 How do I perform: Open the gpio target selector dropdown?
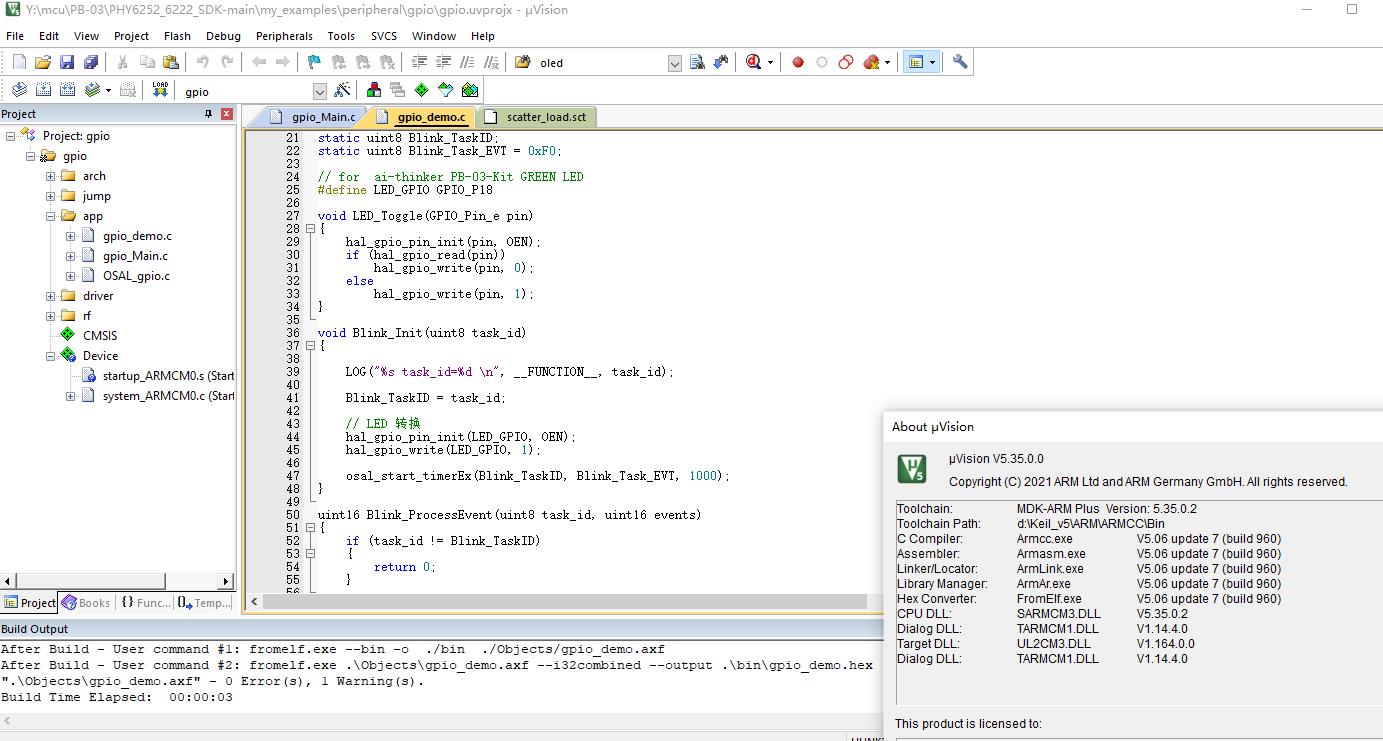point(320,91)
